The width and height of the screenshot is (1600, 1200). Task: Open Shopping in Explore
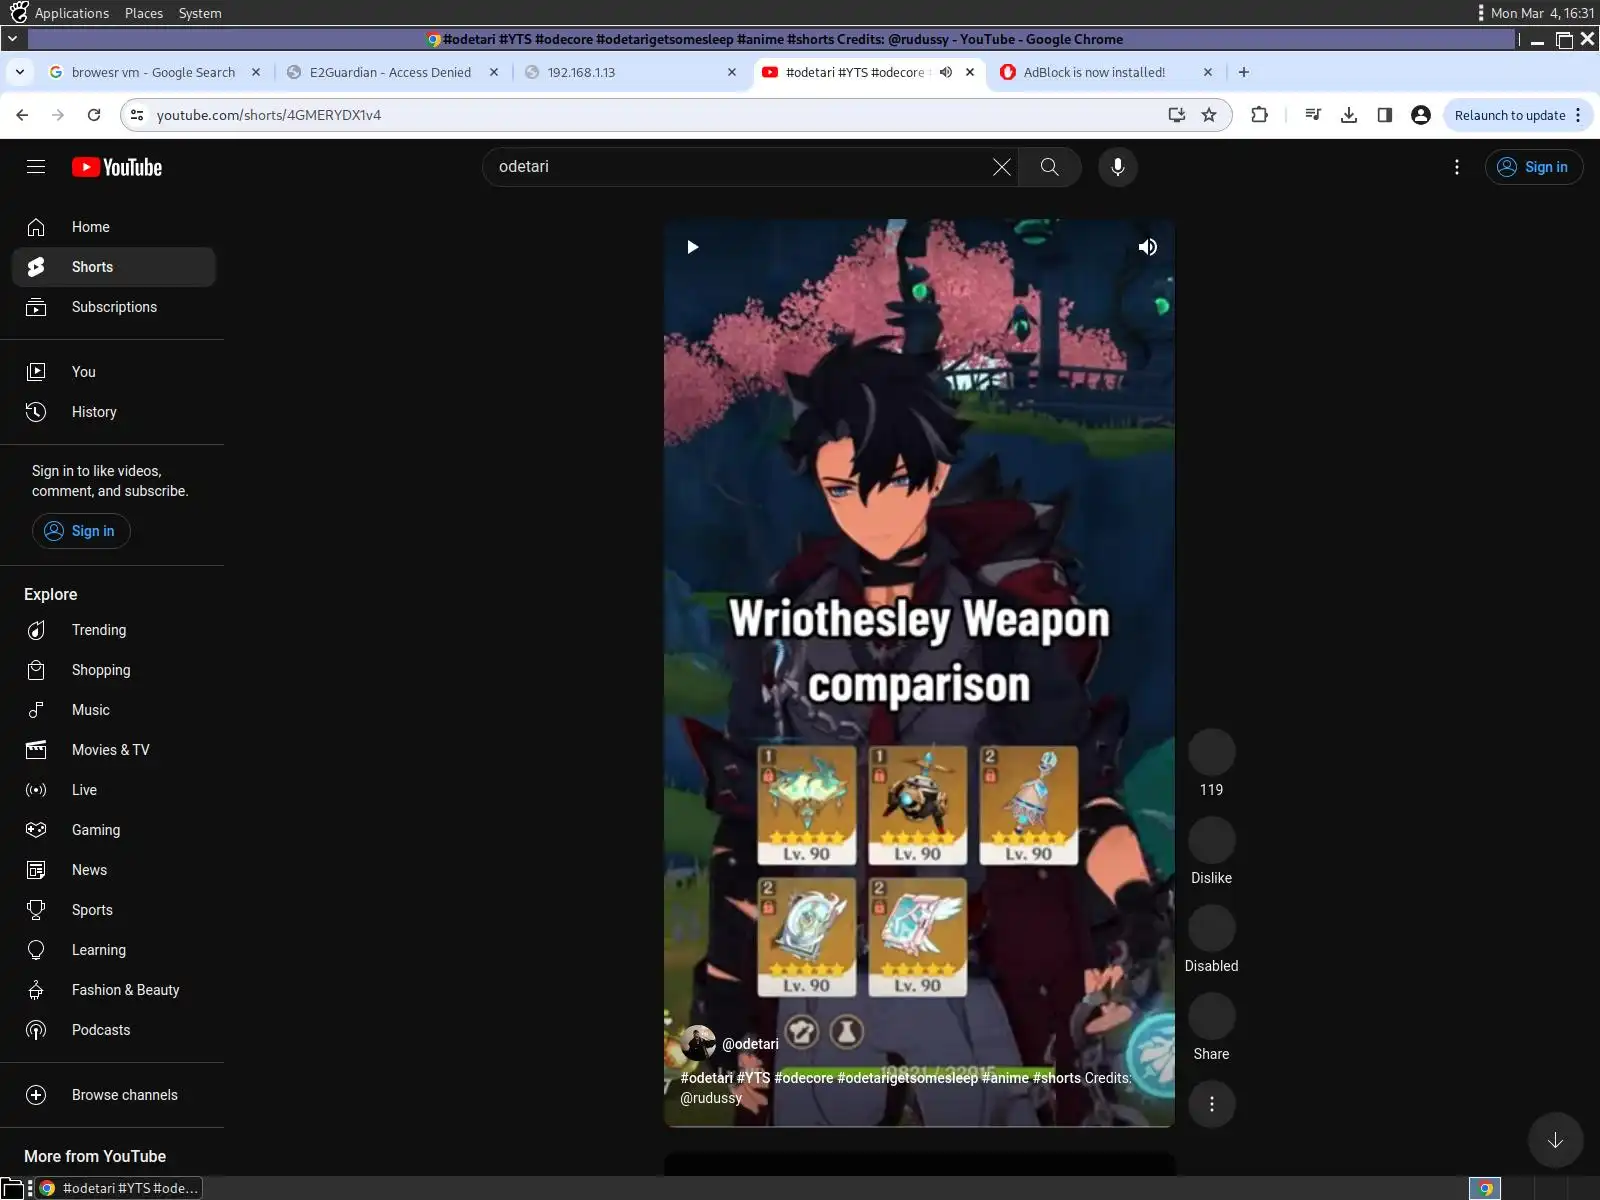coord(114,670)
